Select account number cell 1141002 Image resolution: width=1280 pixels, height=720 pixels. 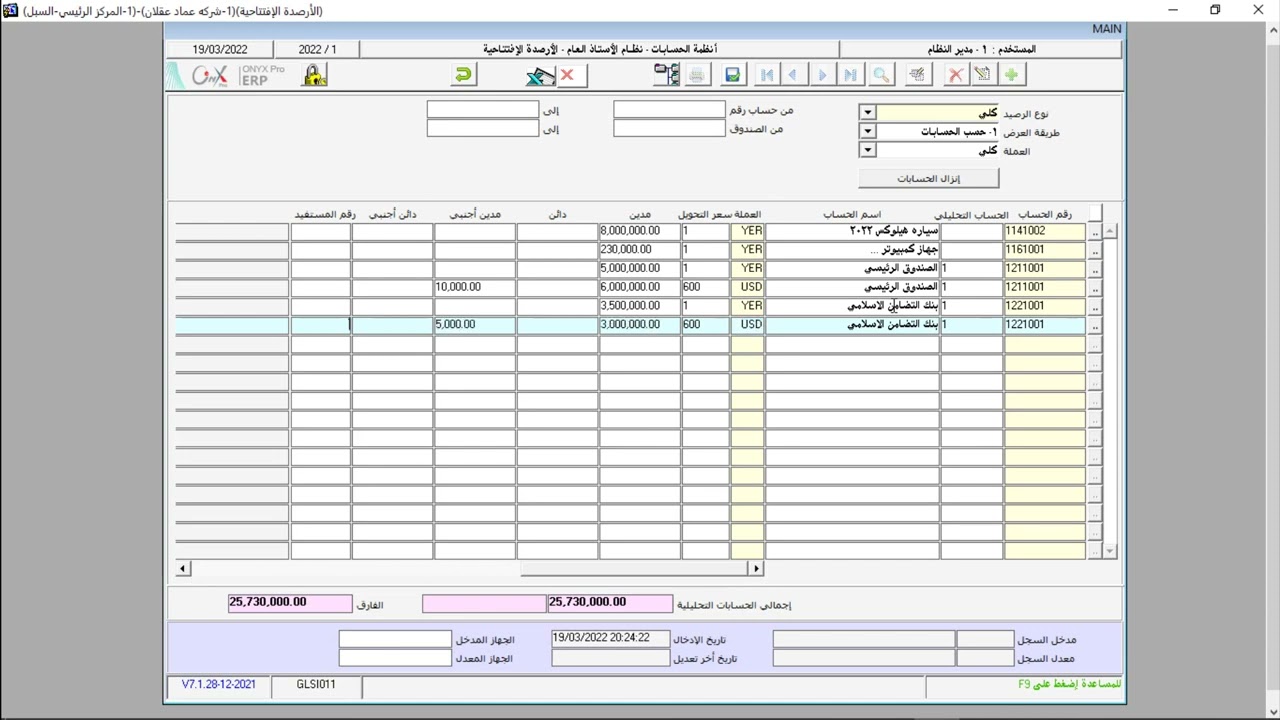point(1044,231)
